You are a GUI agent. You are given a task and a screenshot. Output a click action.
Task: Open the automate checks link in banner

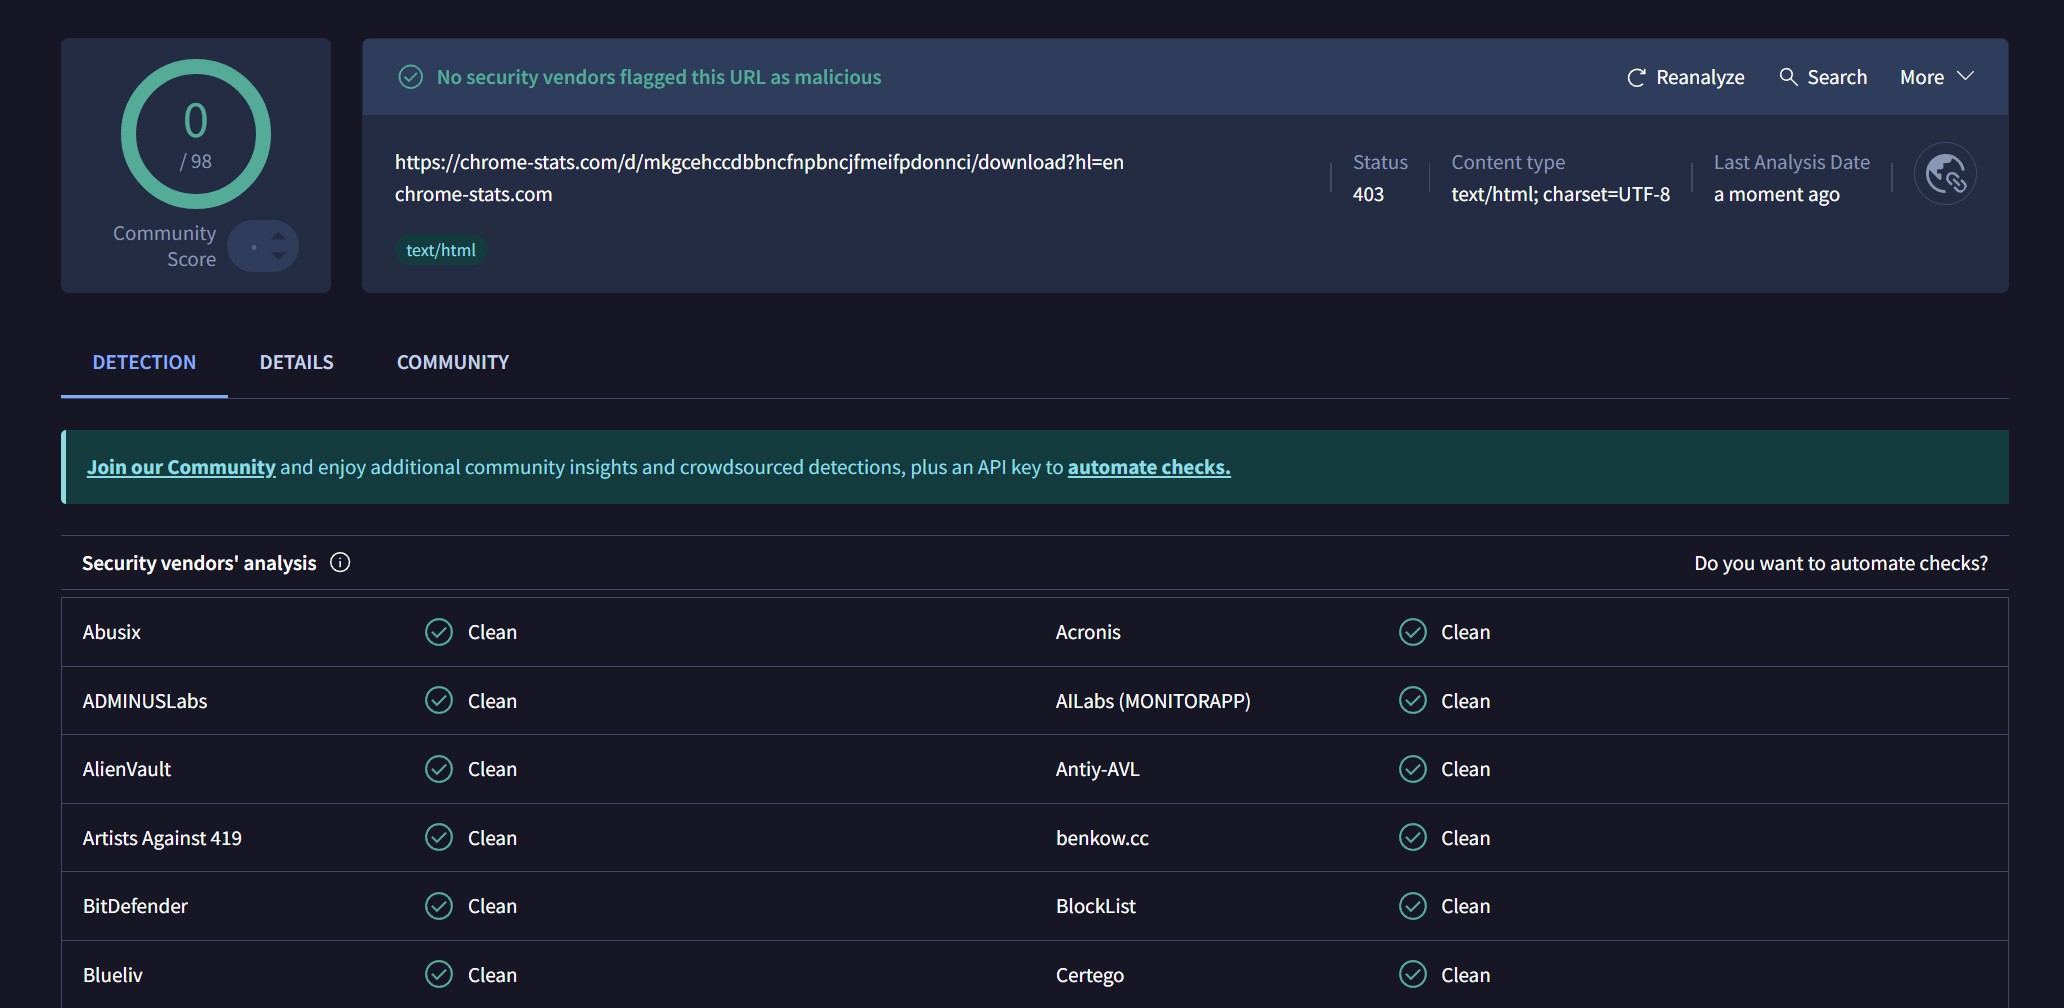click(1148, 467)
